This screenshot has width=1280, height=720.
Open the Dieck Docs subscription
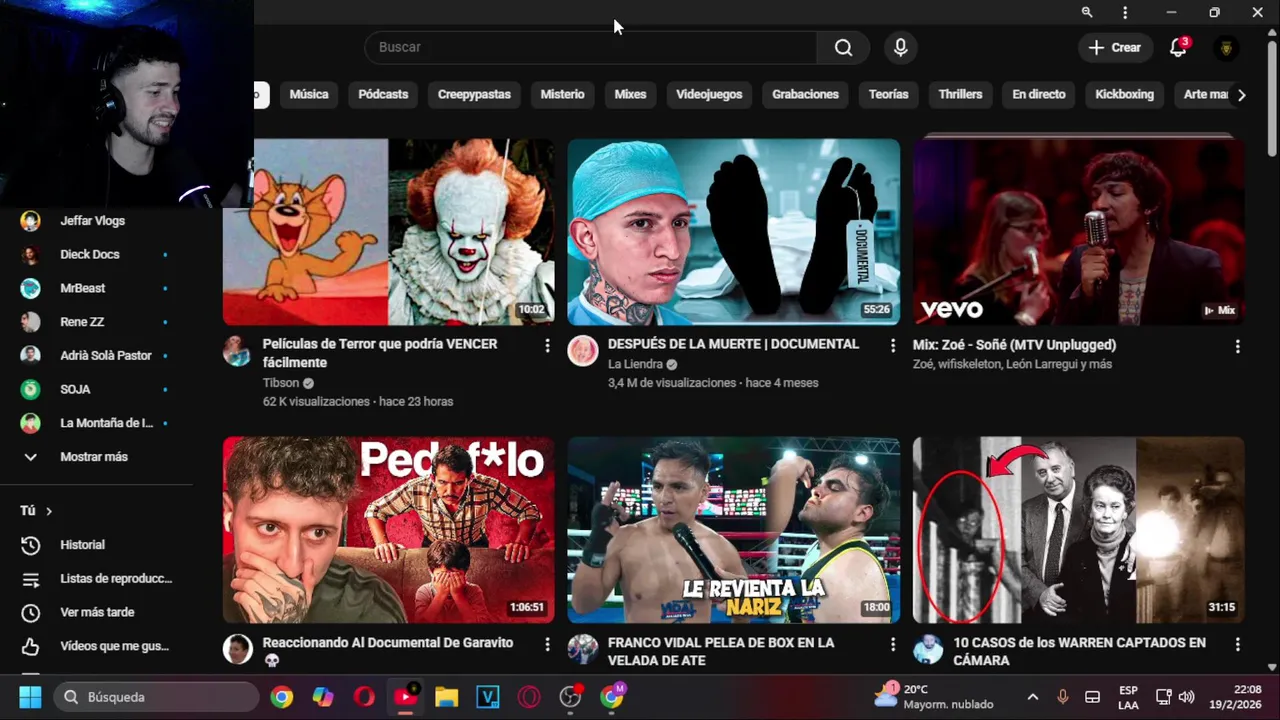pos(97,254)
